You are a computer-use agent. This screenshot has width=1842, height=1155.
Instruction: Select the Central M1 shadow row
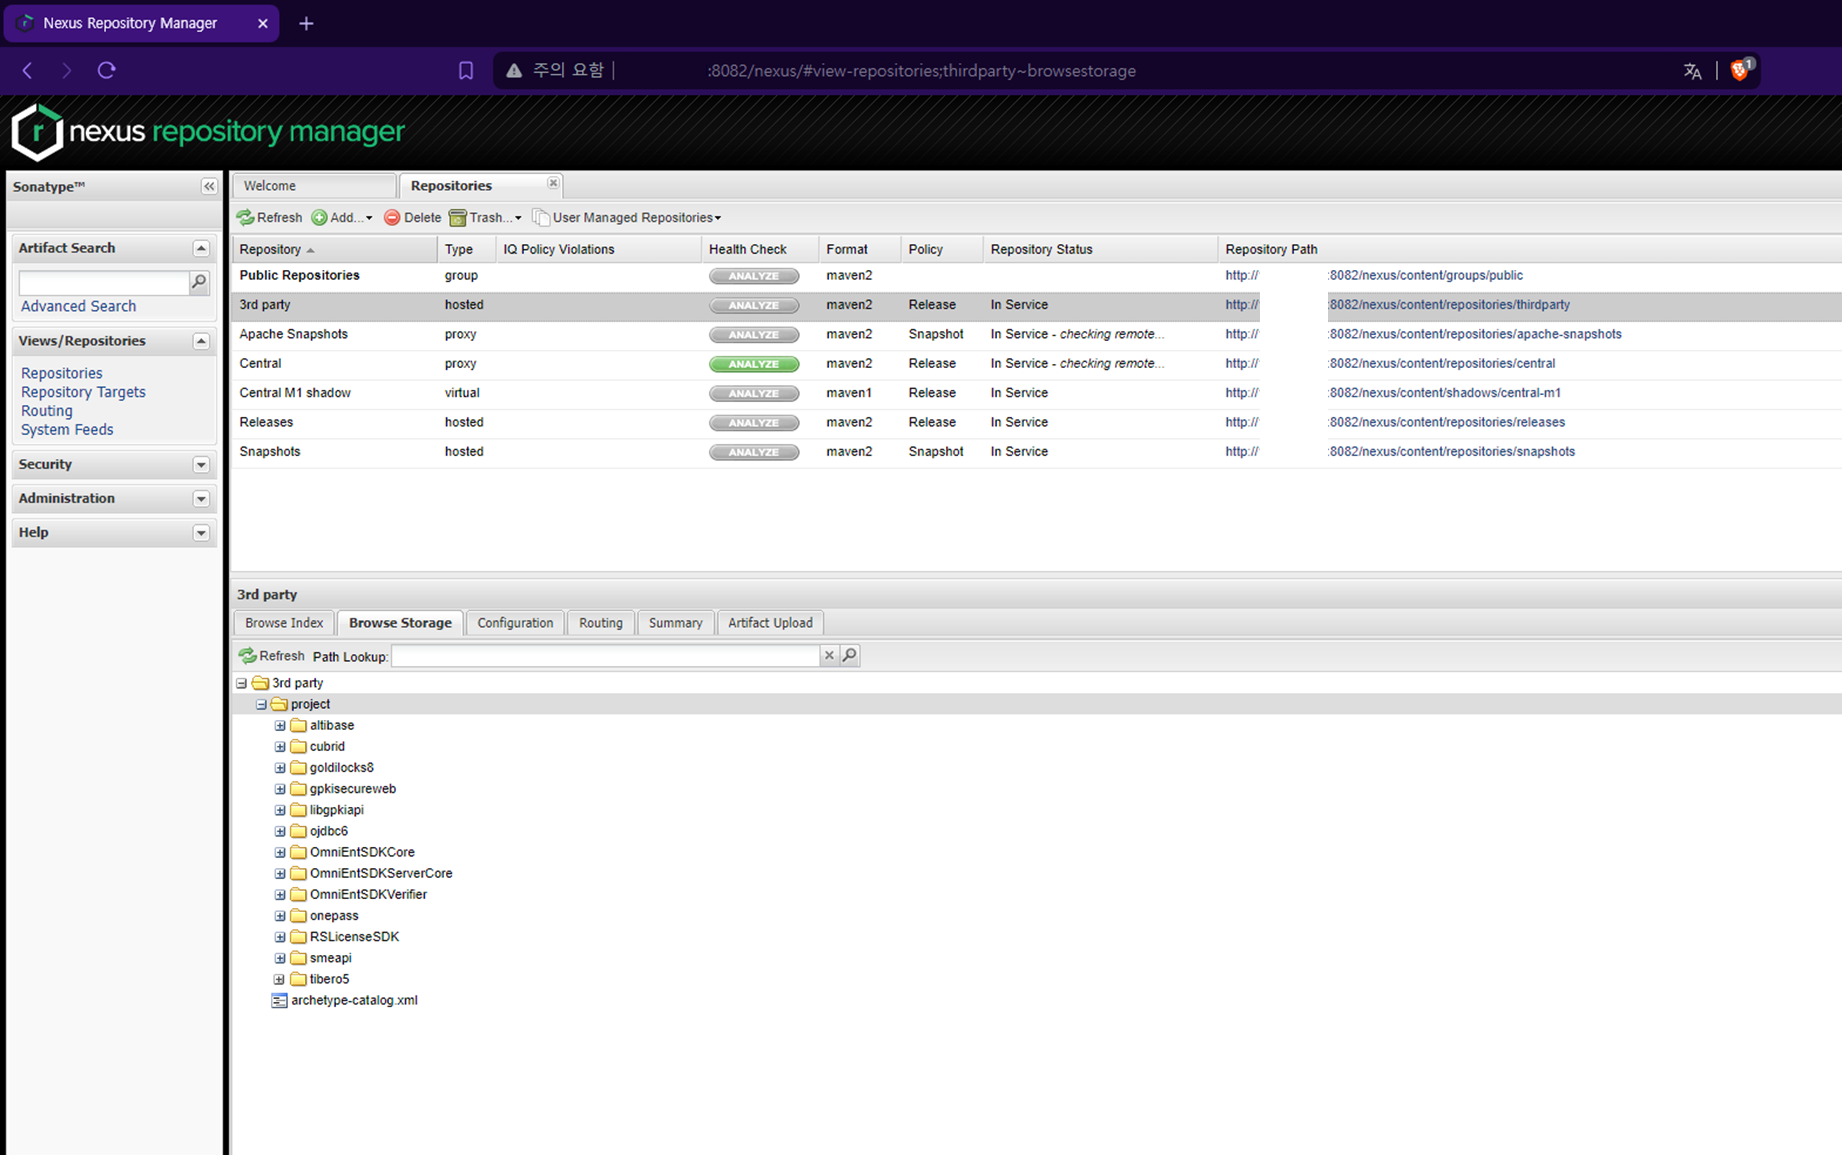click(x=1036, y=393)
